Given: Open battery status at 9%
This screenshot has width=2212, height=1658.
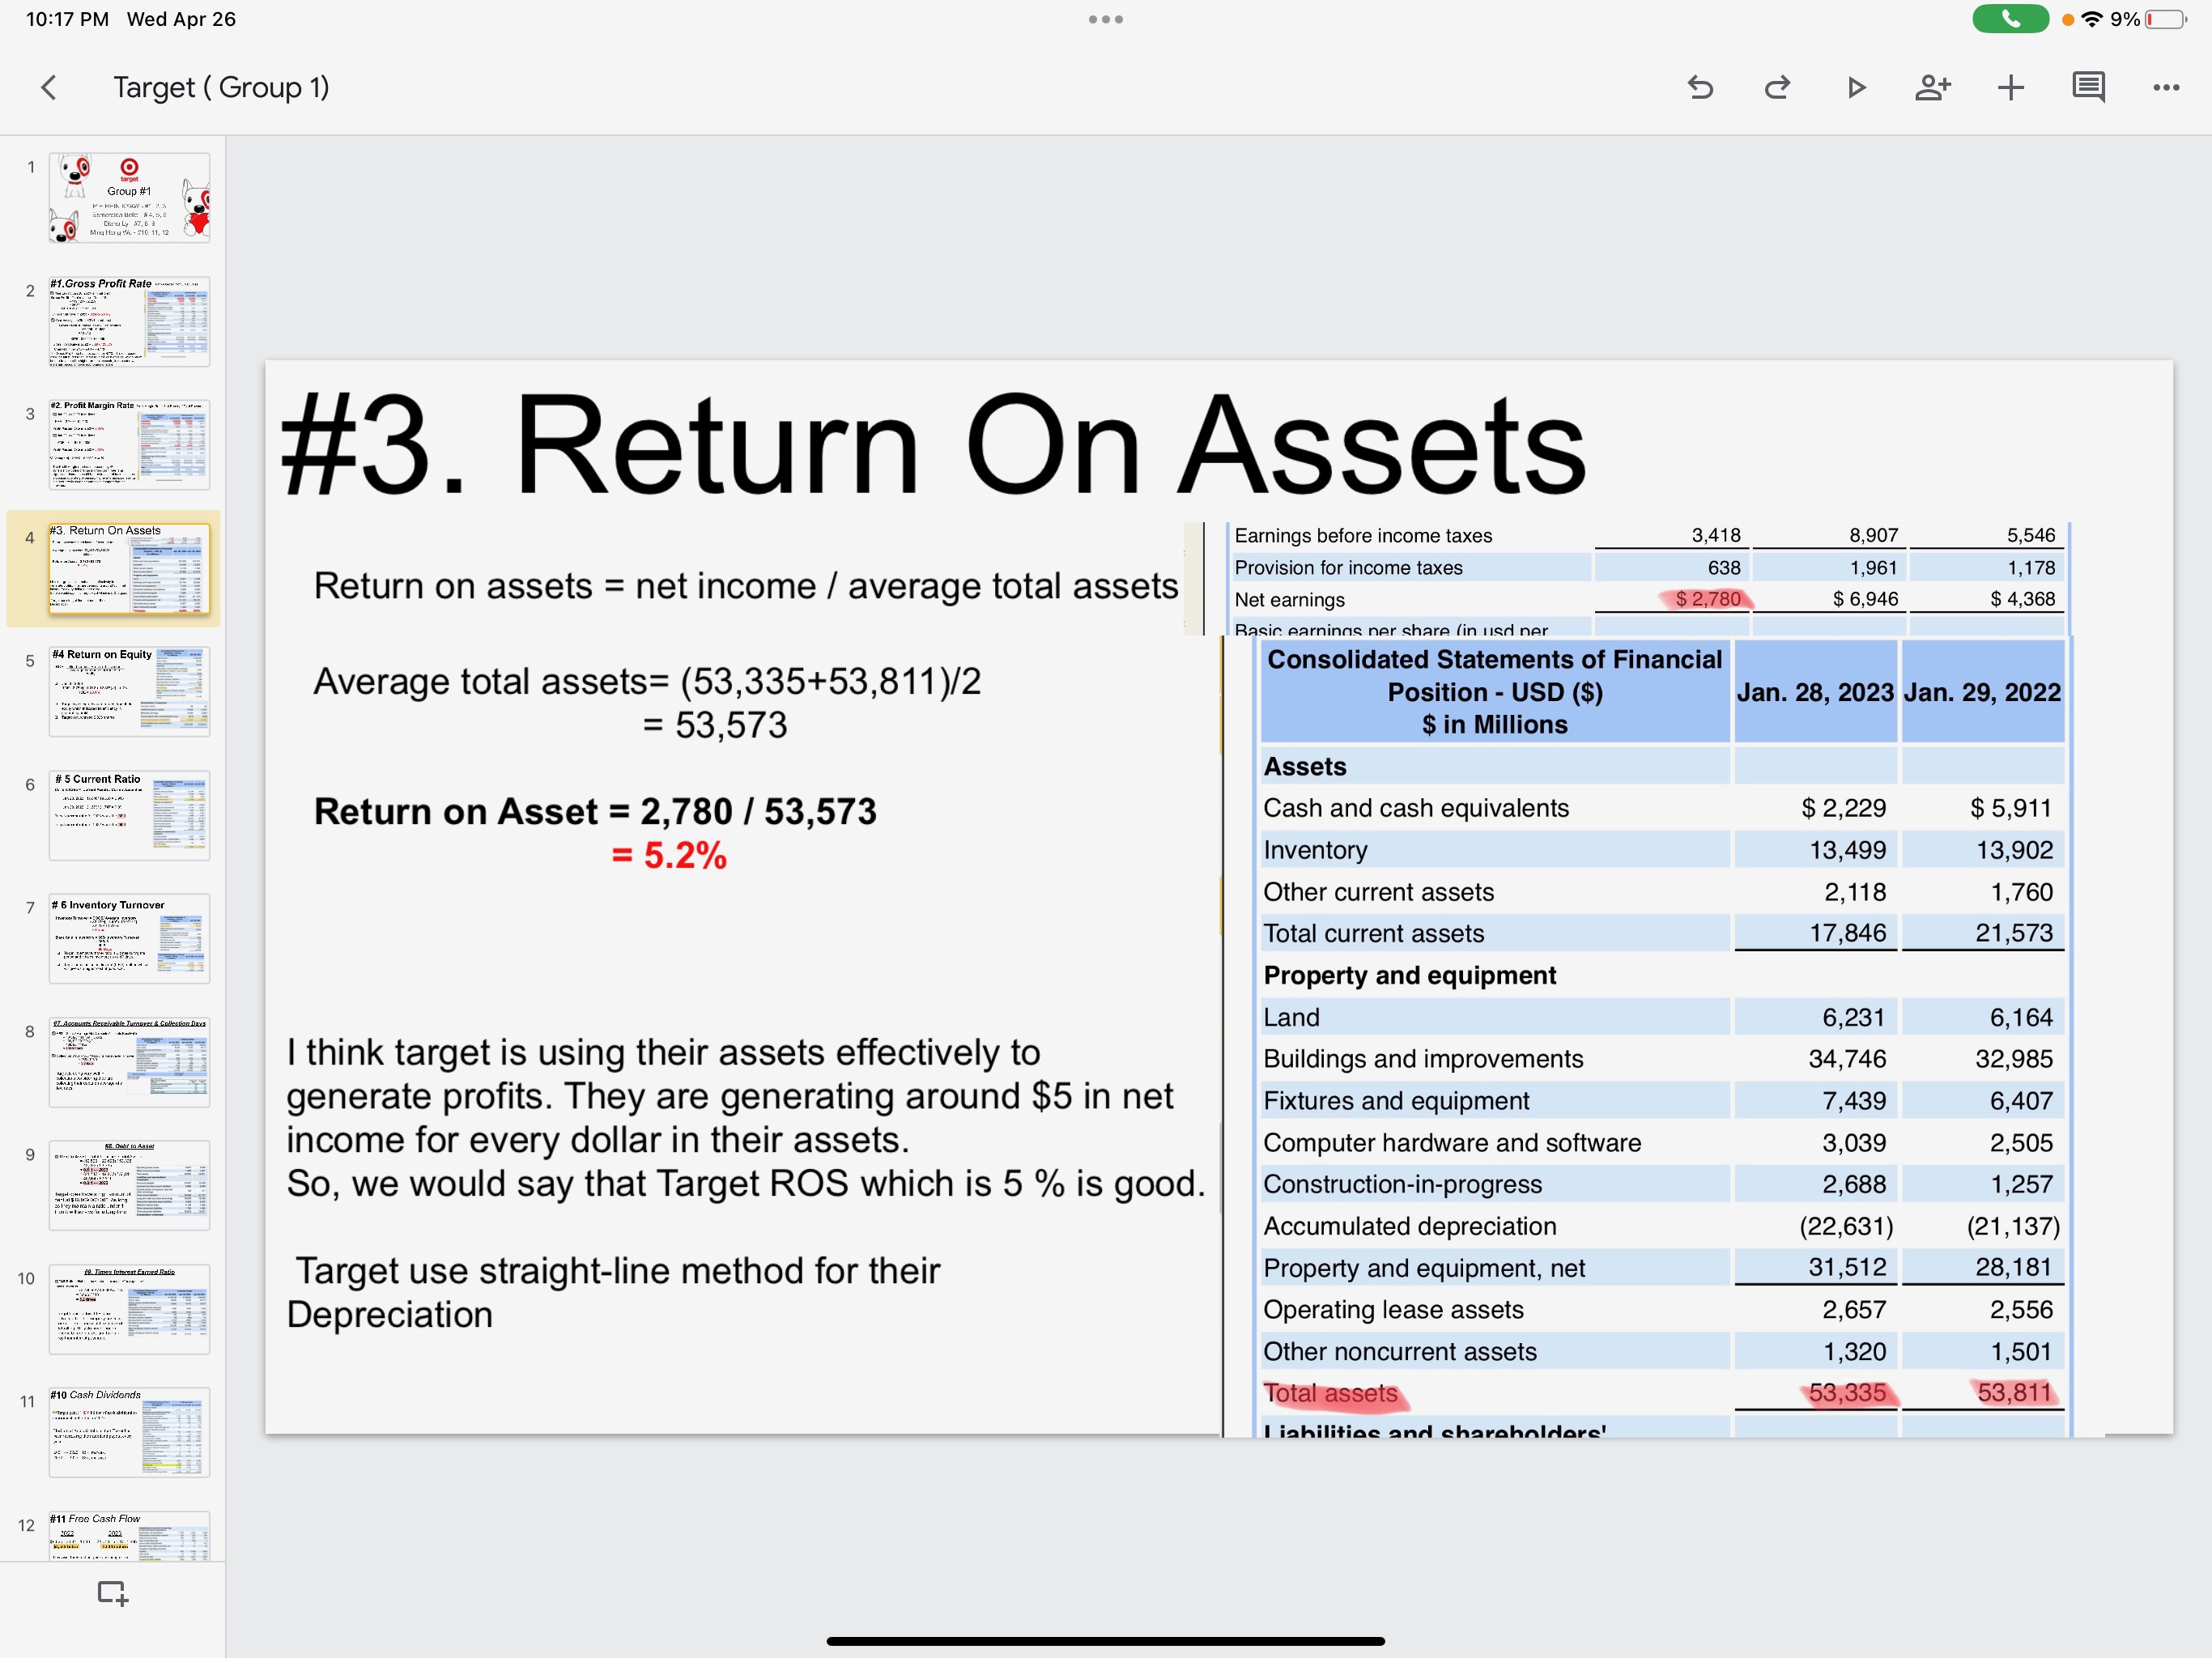Looking at the screenshot, I should pos(2155,19).
